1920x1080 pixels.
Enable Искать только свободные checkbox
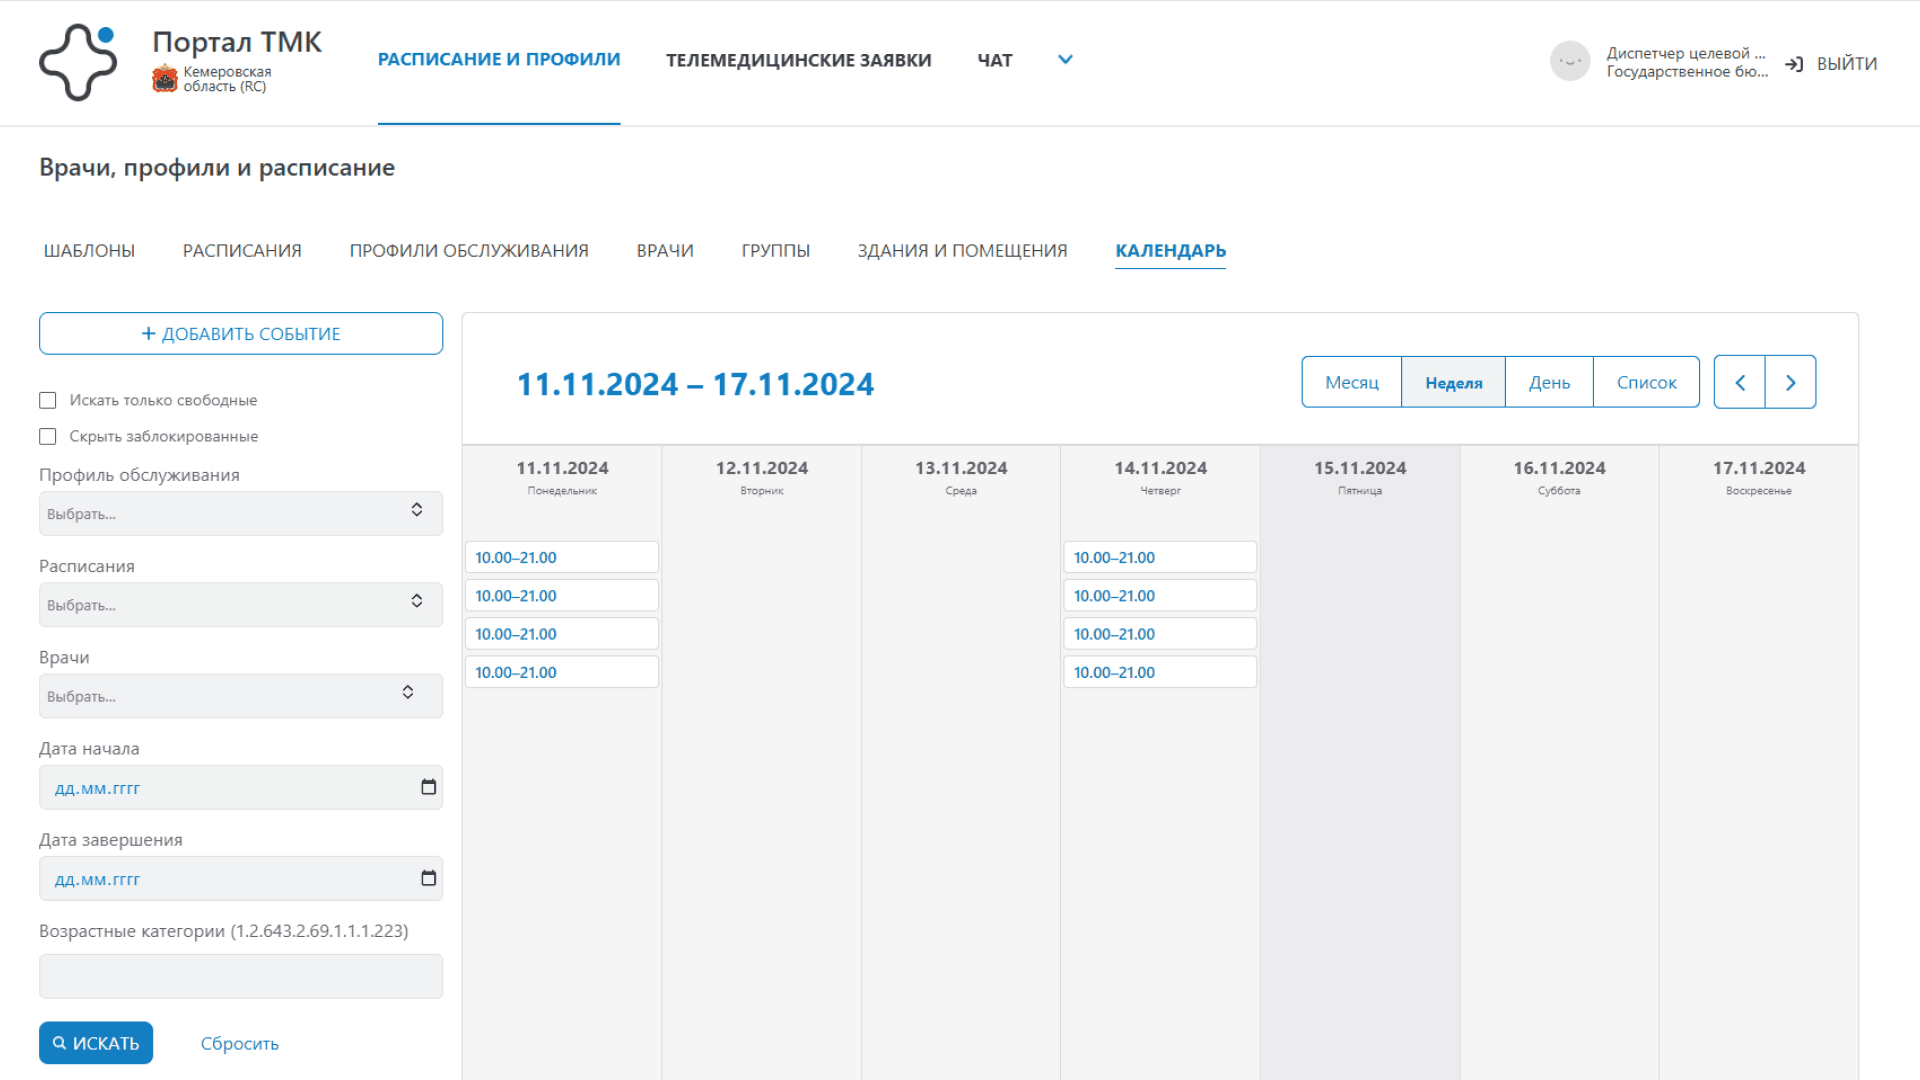coord(48,400)
